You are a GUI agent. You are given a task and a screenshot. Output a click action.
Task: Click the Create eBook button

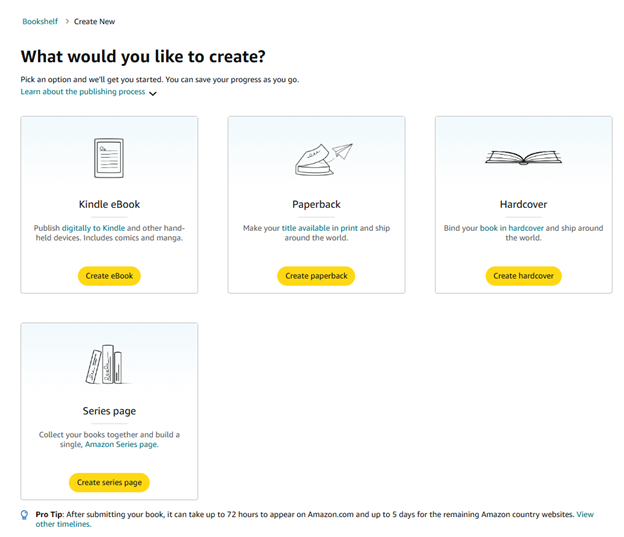pos(109,276)
